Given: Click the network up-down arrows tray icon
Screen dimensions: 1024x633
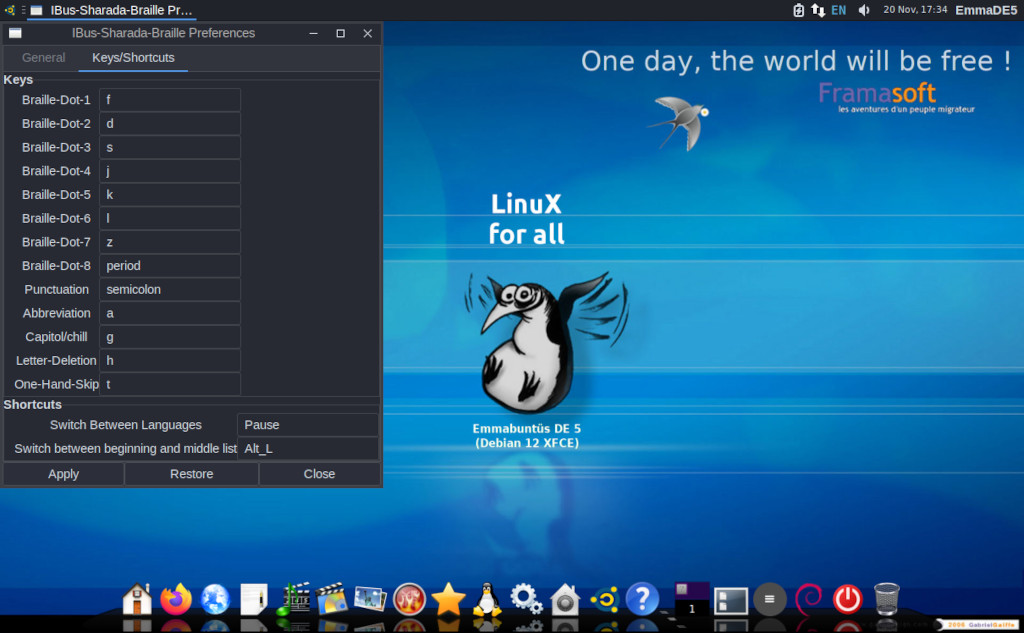Looking at the screenshot, I should (x=818, y=10).
